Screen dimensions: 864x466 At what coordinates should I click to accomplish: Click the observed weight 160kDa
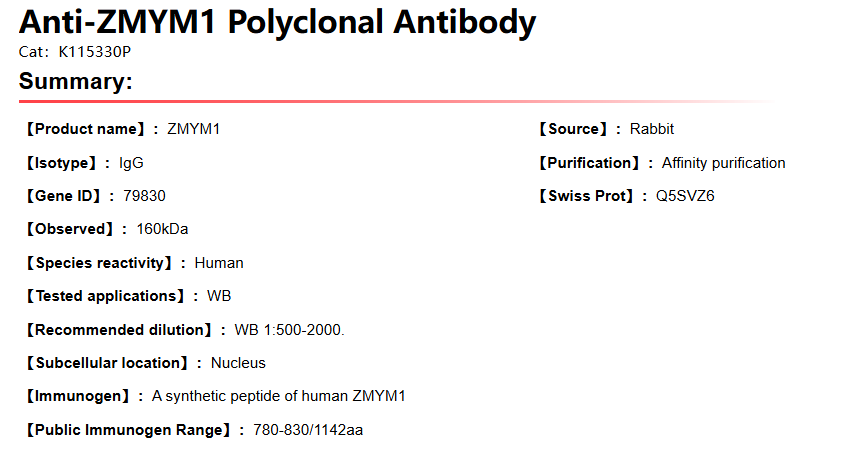pyautogui.click(x=162, y=229)
